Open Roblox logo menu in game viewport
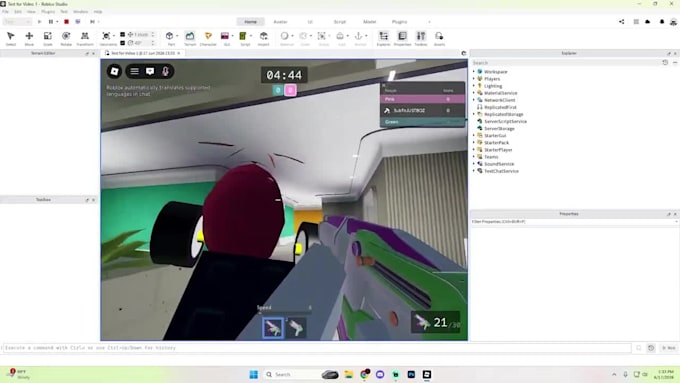The height and width of the screenshot is (383, 680). coord(114,71)
